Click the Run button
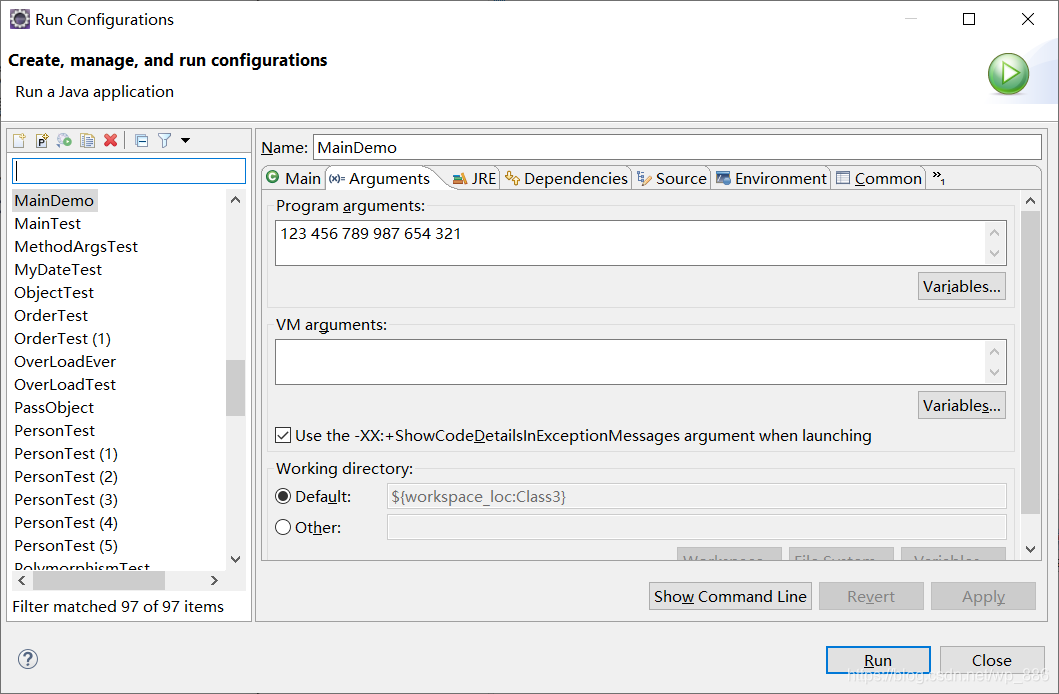Image resolution: width=1059 pixels, height=694 pixels. pos(878,660)
